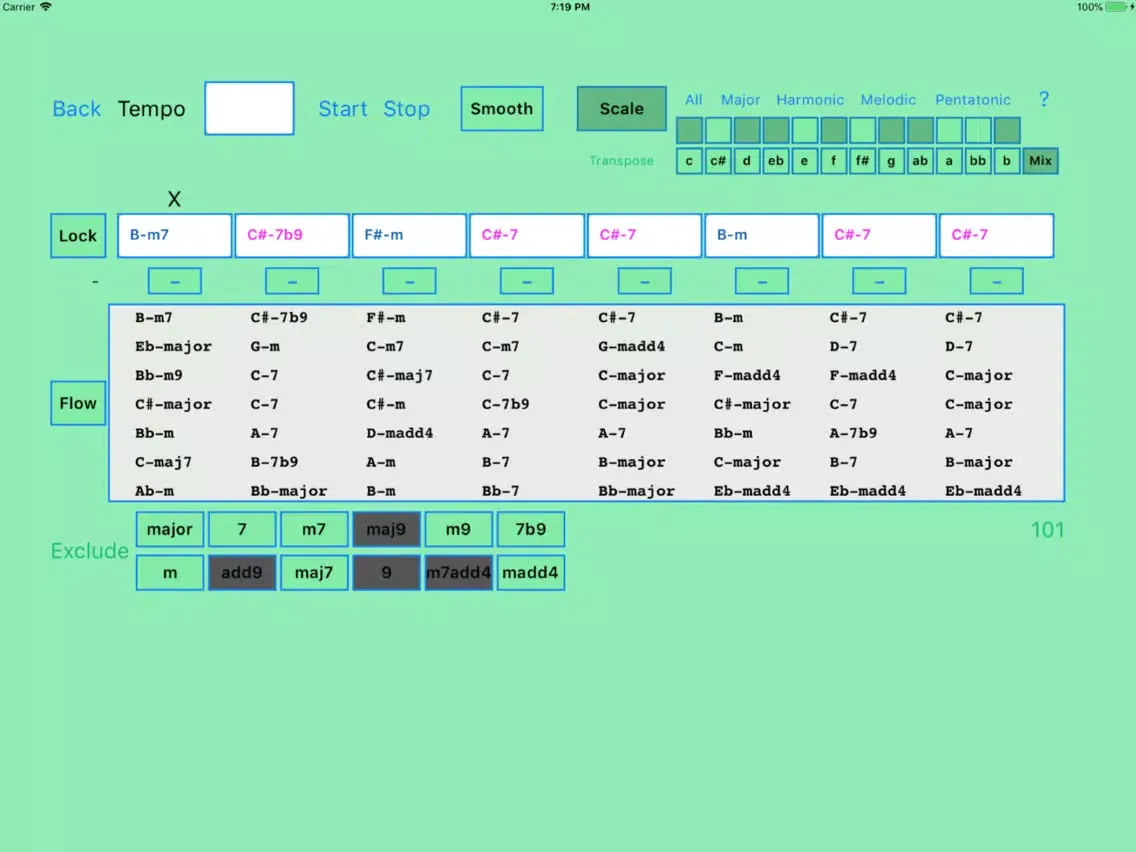The image size is (1136, 852).
Task: Exclude the m chord type
Action: [170, 573]
